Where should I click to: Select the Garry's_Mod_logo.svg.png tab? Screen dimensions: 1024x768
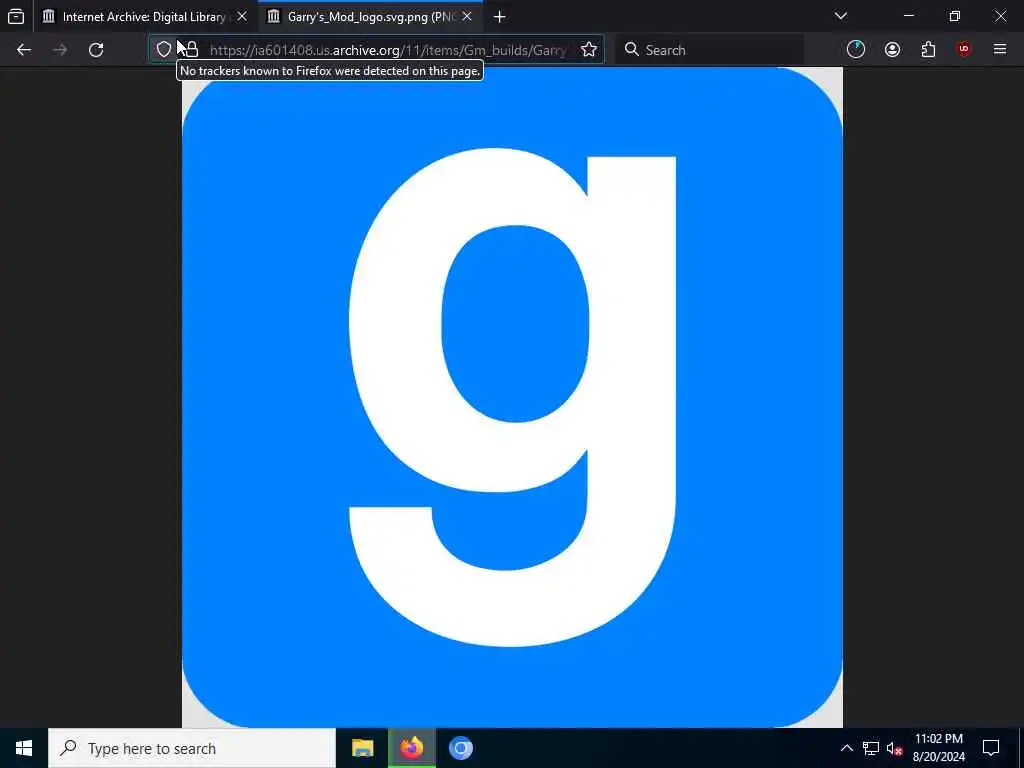(370, 16)
